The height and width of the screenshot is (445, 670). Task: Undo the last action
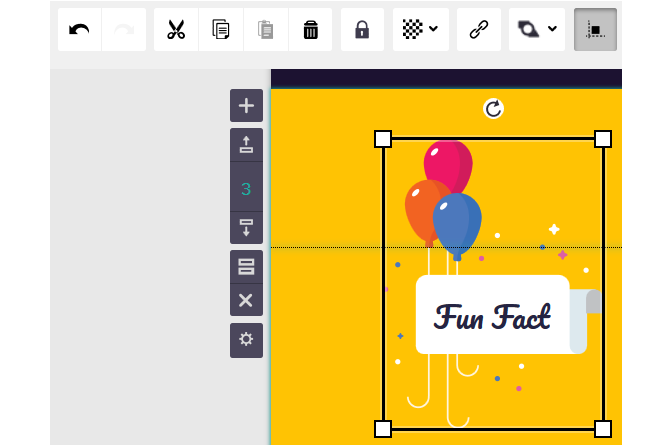point(79,29)
